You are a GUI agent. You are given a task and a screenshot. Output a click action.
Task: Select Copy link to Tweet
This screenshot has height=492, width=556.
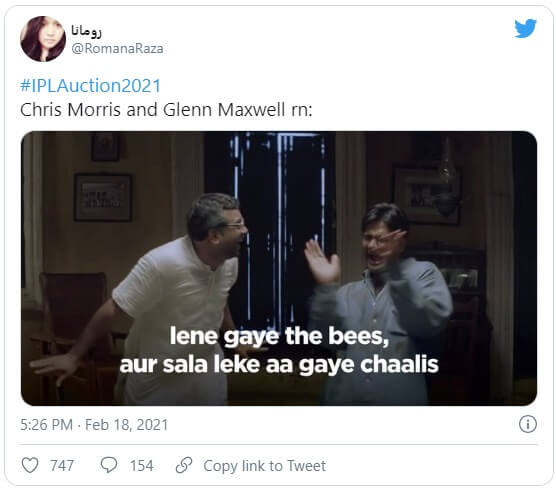265,466
